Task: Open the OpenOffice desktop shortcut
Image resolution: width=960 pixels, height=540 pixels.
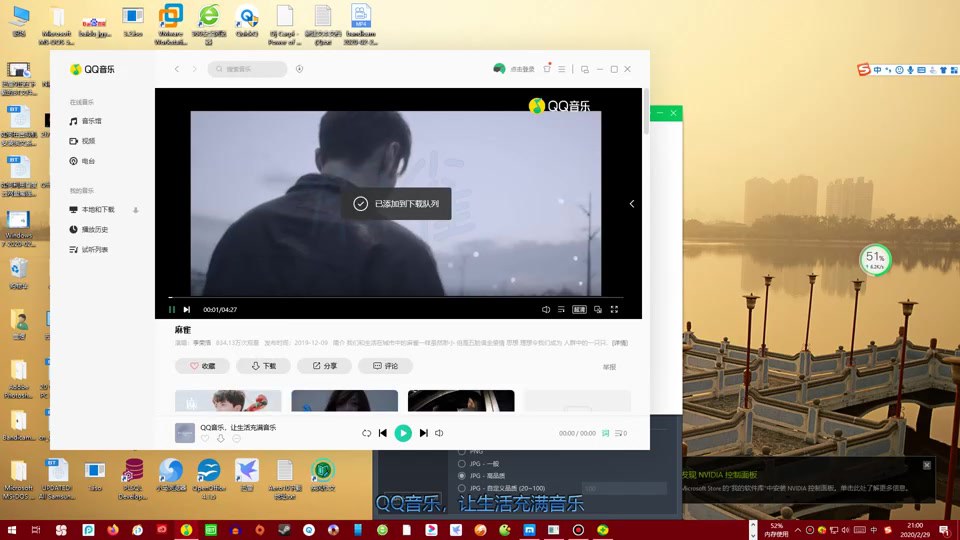Action: point(209,479)
